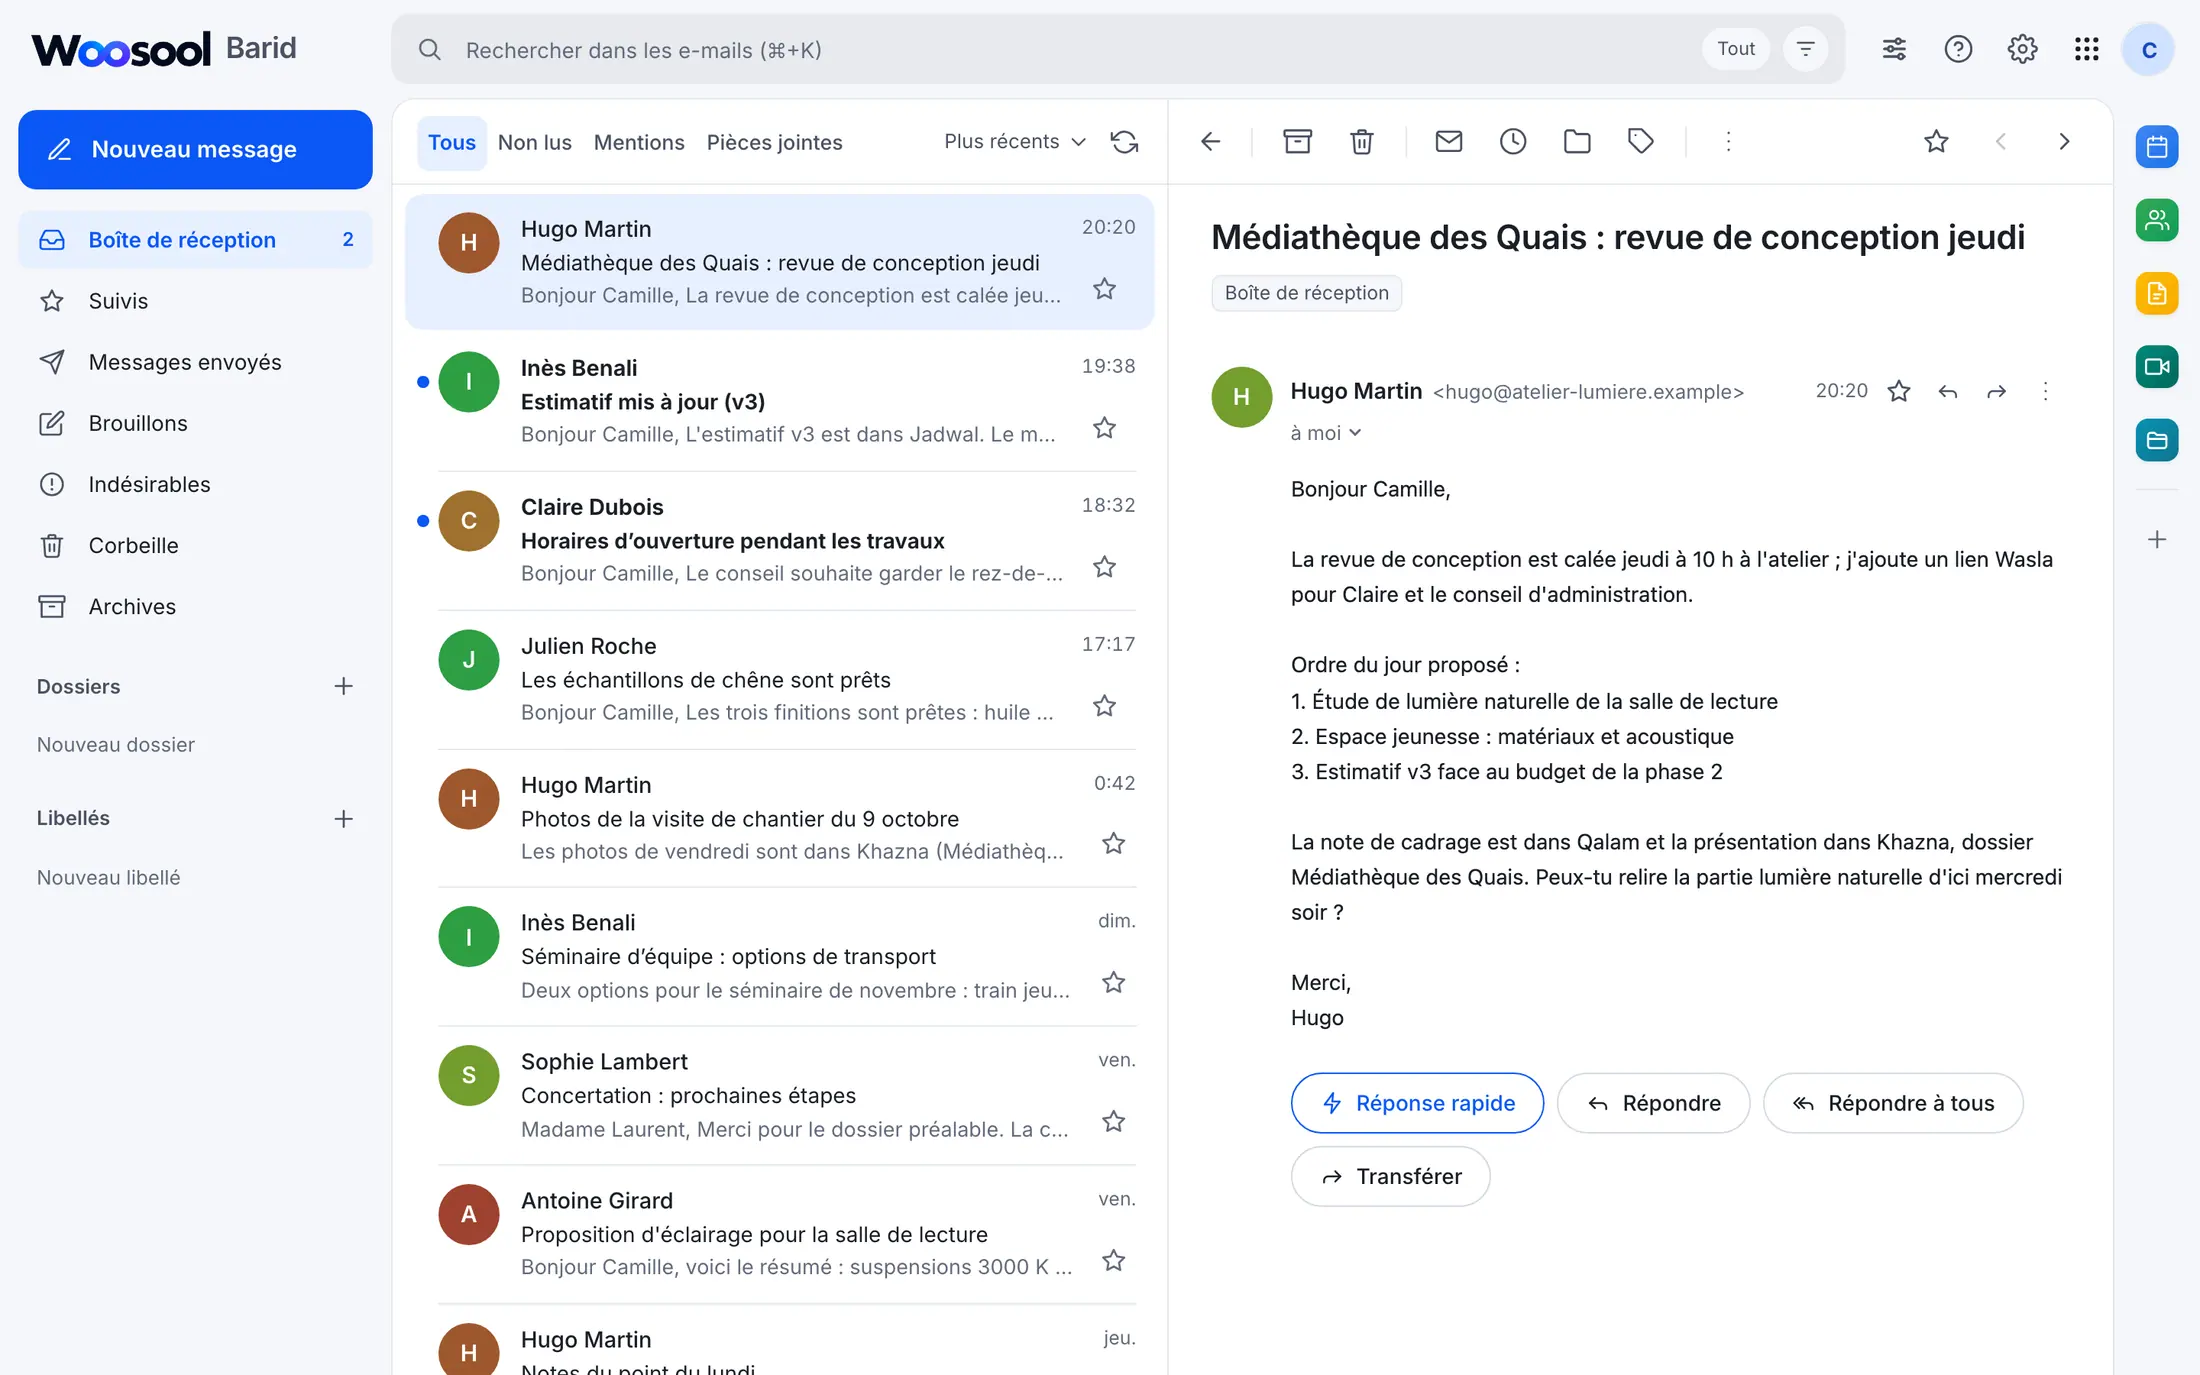Viewport: 2200px width, 1375px height.
Task: Star the Julien Roche email in list
Action: [x=1104, y=706]
